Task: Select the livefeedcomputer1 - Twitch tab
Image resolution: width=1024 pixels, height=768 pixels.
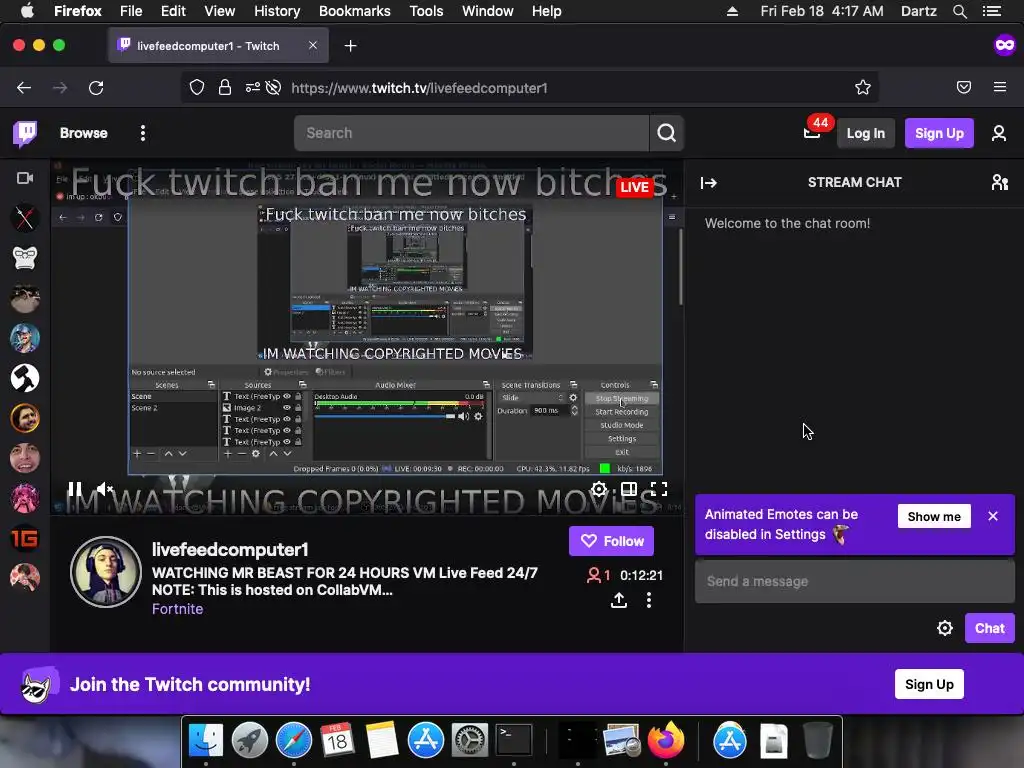Action: pos(218,46)
